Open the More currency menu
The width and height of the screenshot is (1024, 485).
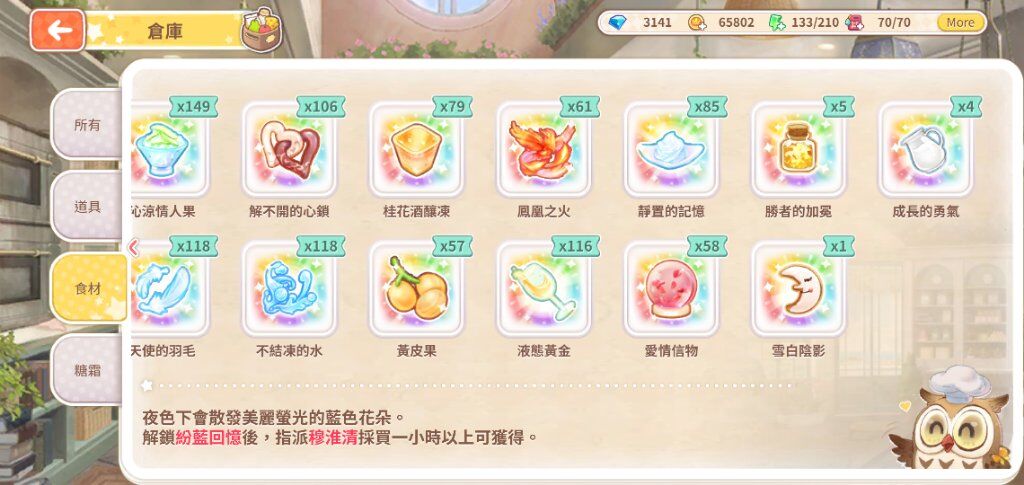[960, 22]
